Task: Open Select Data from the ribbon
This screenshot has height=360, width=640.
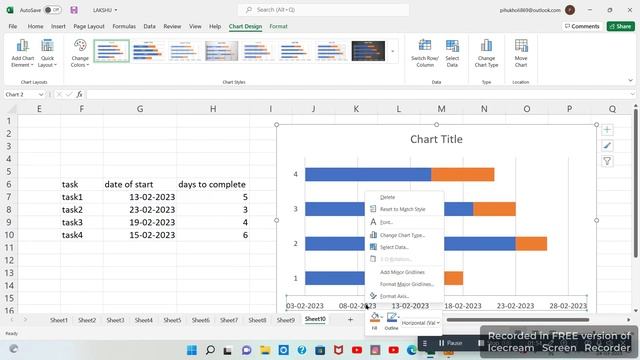Action: (x=452, y=53)
